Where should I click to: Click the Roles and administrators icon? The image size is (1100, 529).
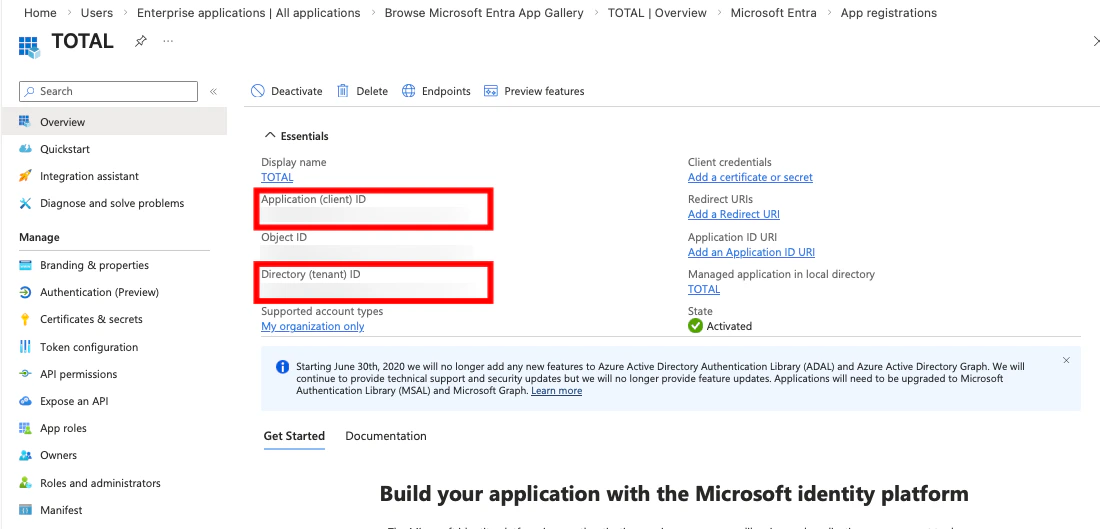(x=25, y=483)
